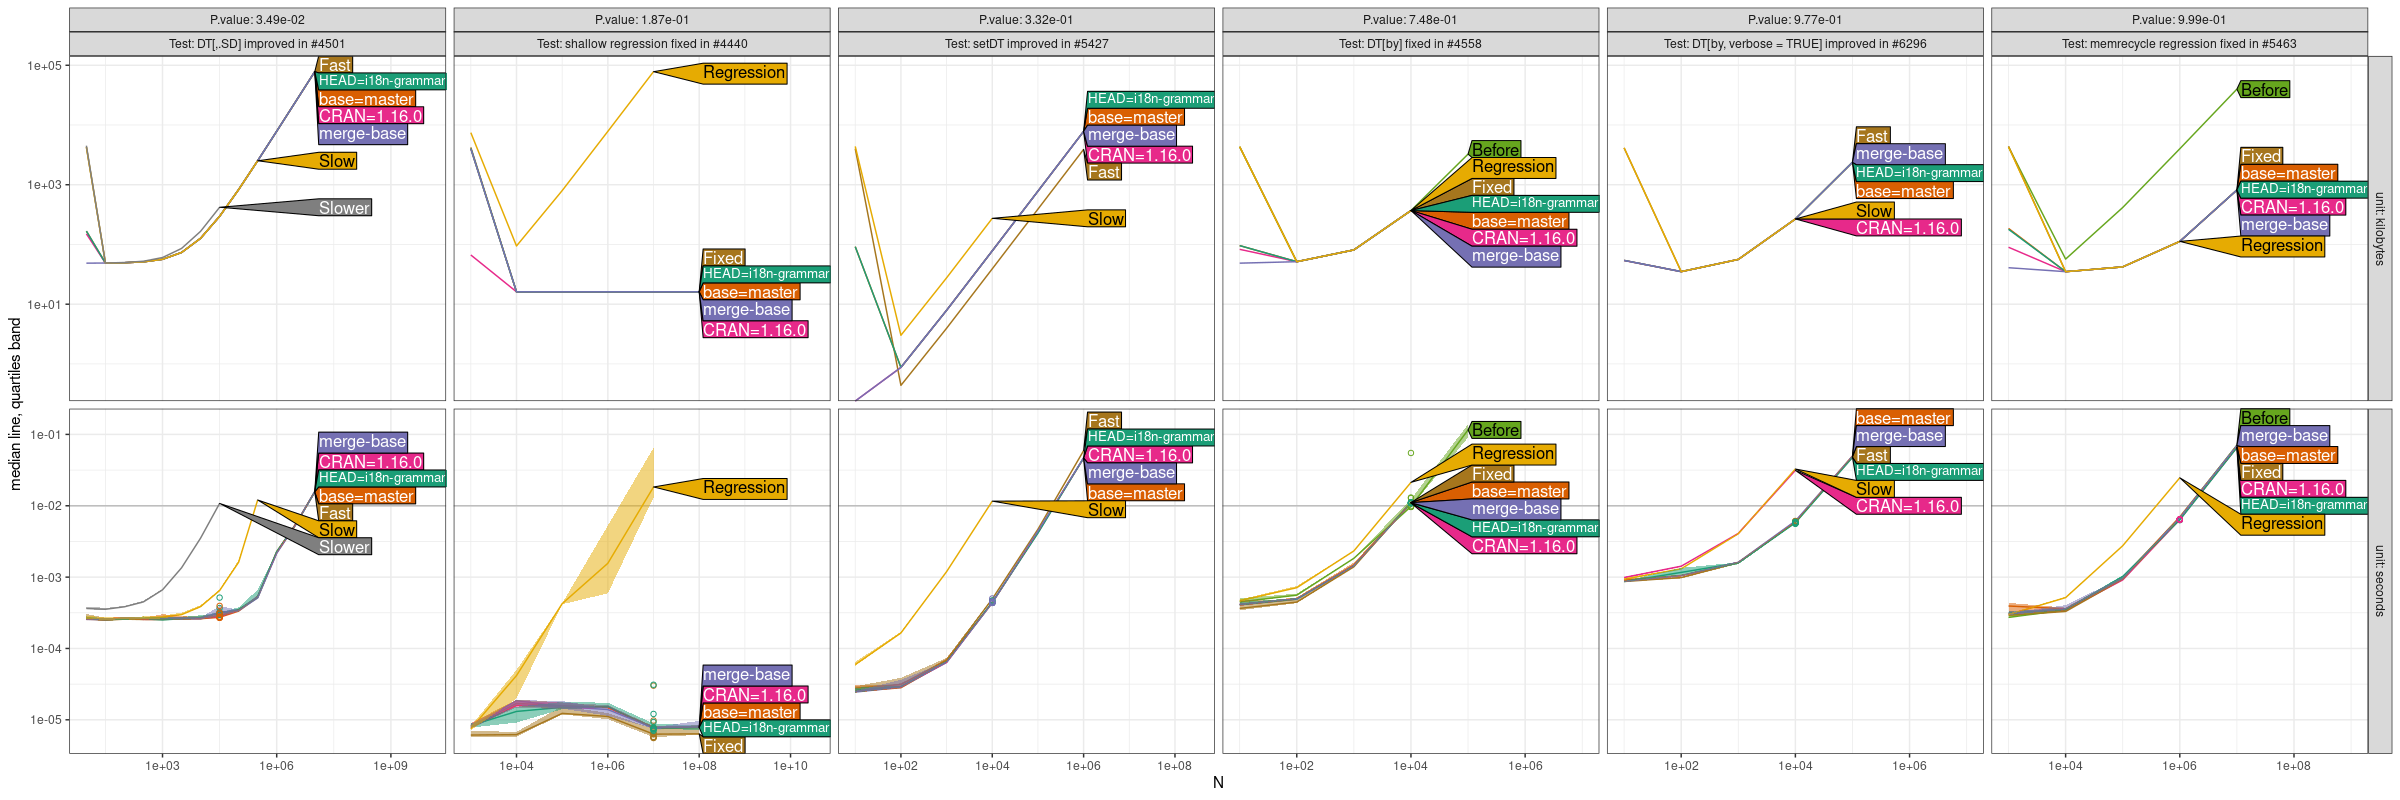Viewport: 2400px width, 800px height.
Task: Click 'merge-base' label in shallow regression seconds panel
Action: click(x=746, y=674)
